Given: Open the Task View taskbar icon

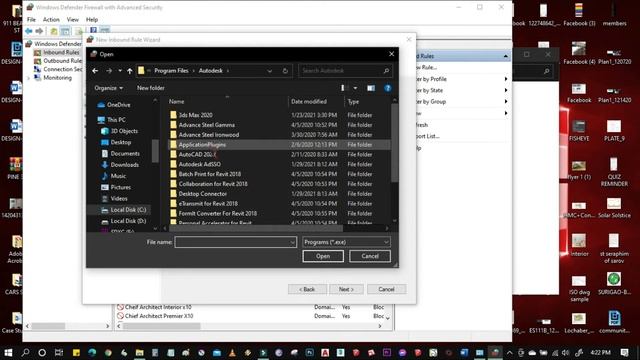Looking at the screenshot, I should coord(59,352).
